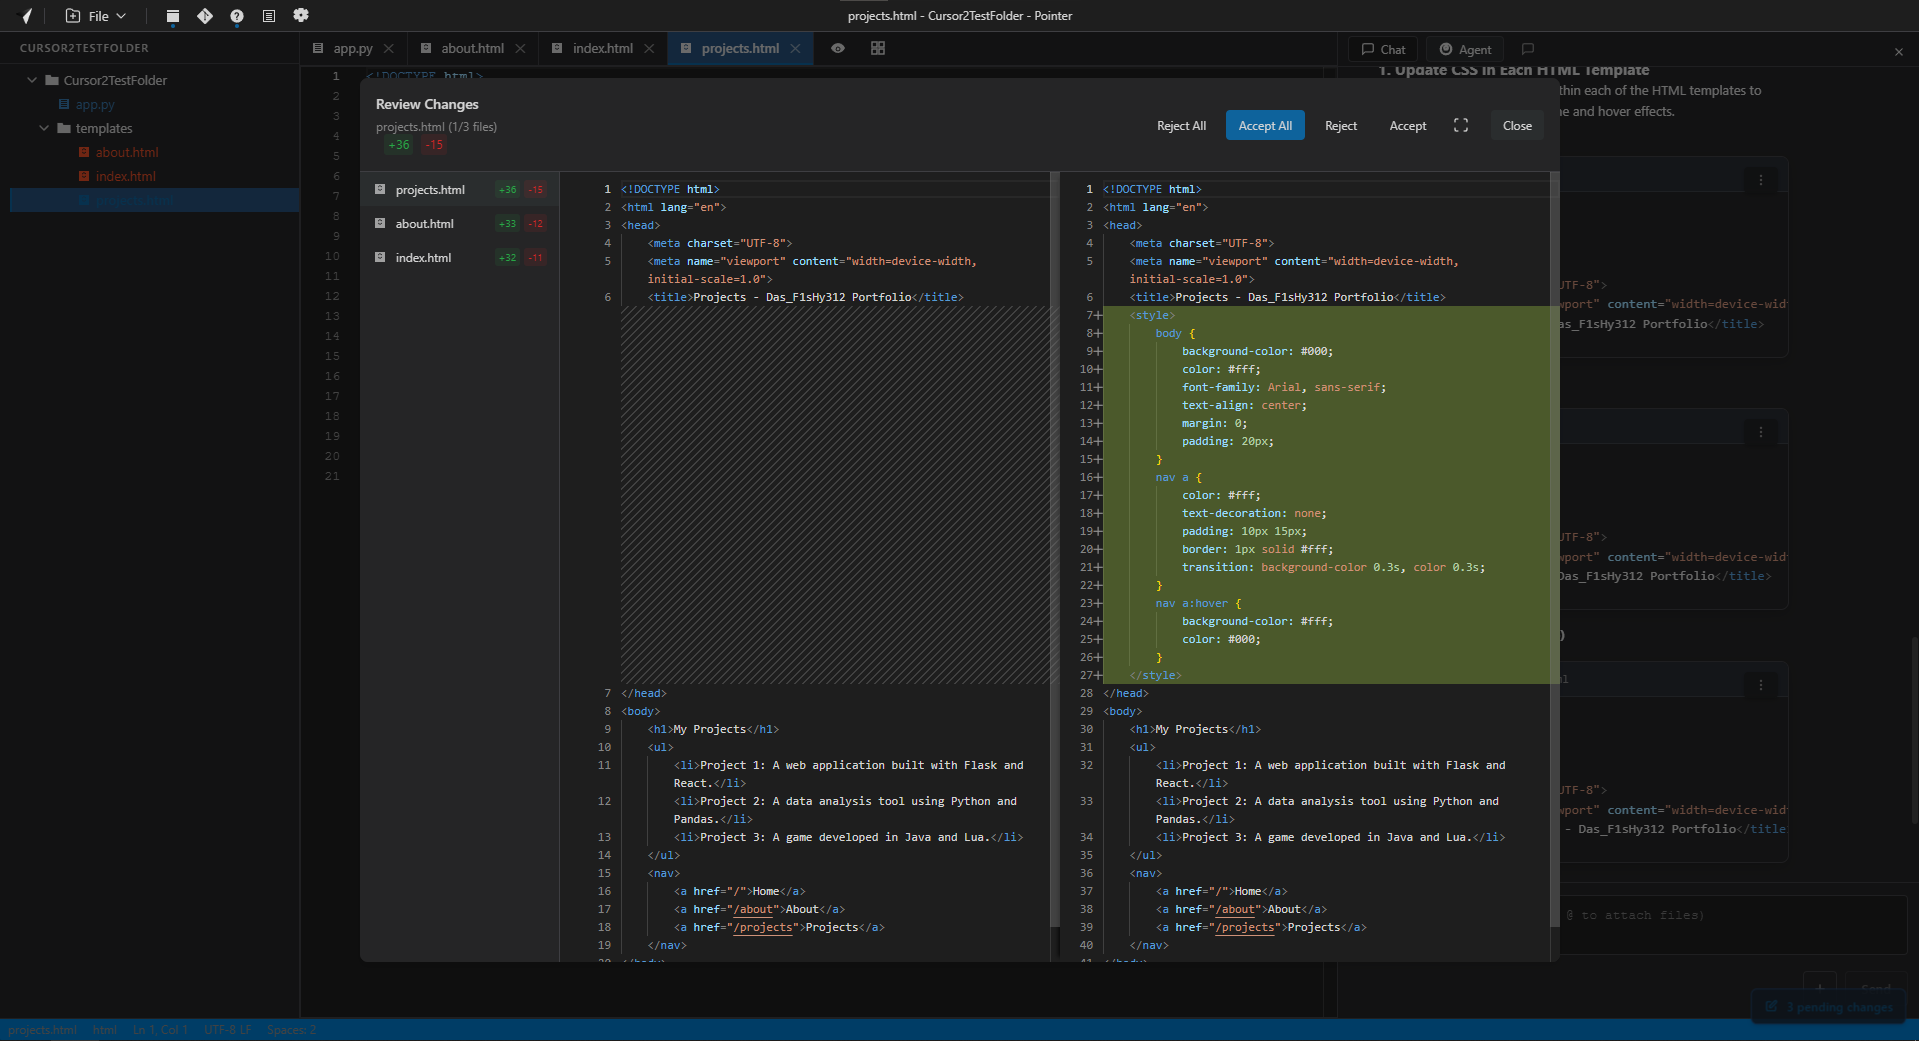1919x1041 pixels.
Task: Toggle fullscreen for the review dialog
Action: coord(1461,126)
